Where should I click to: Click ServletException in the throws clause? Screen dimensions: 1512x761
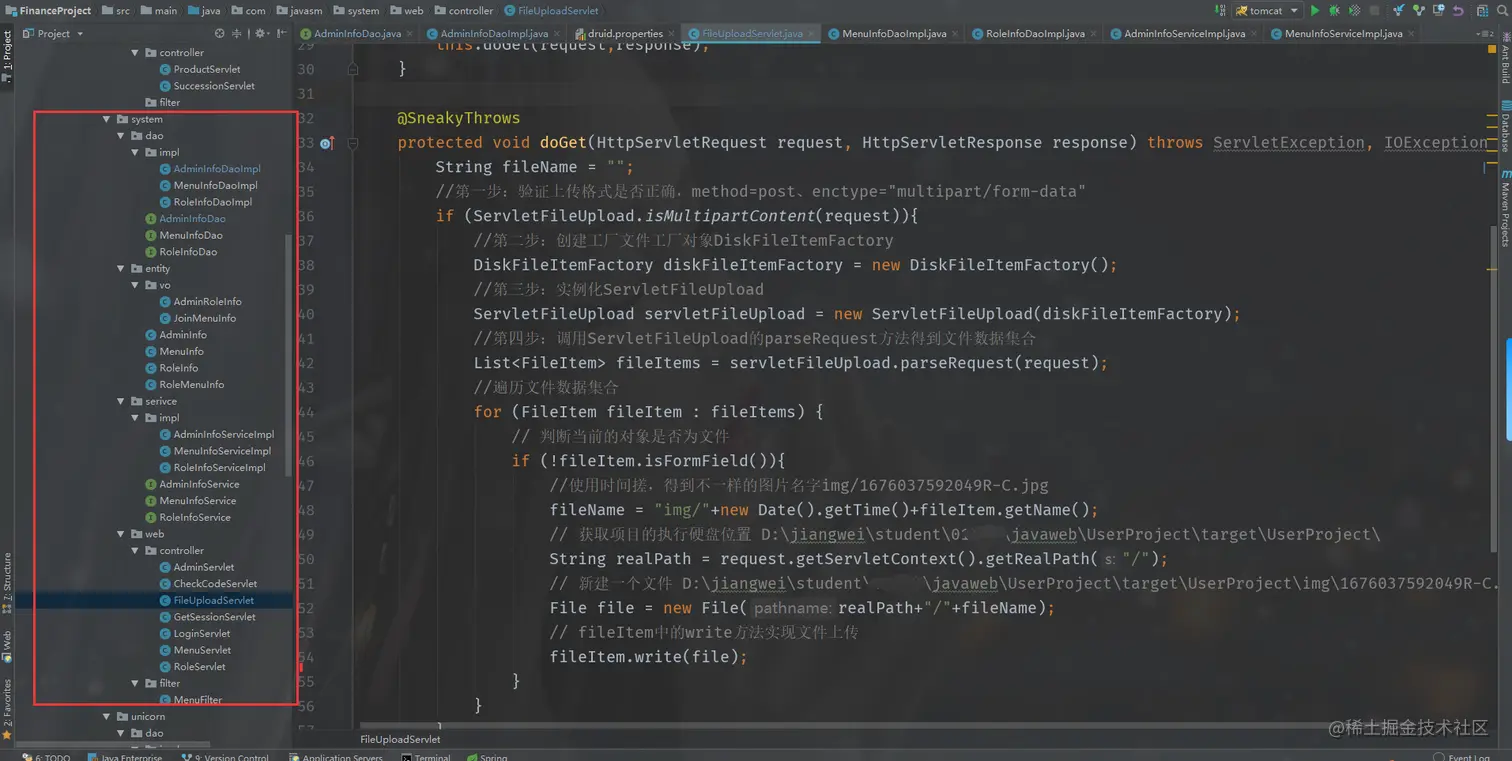(1288, 142)
